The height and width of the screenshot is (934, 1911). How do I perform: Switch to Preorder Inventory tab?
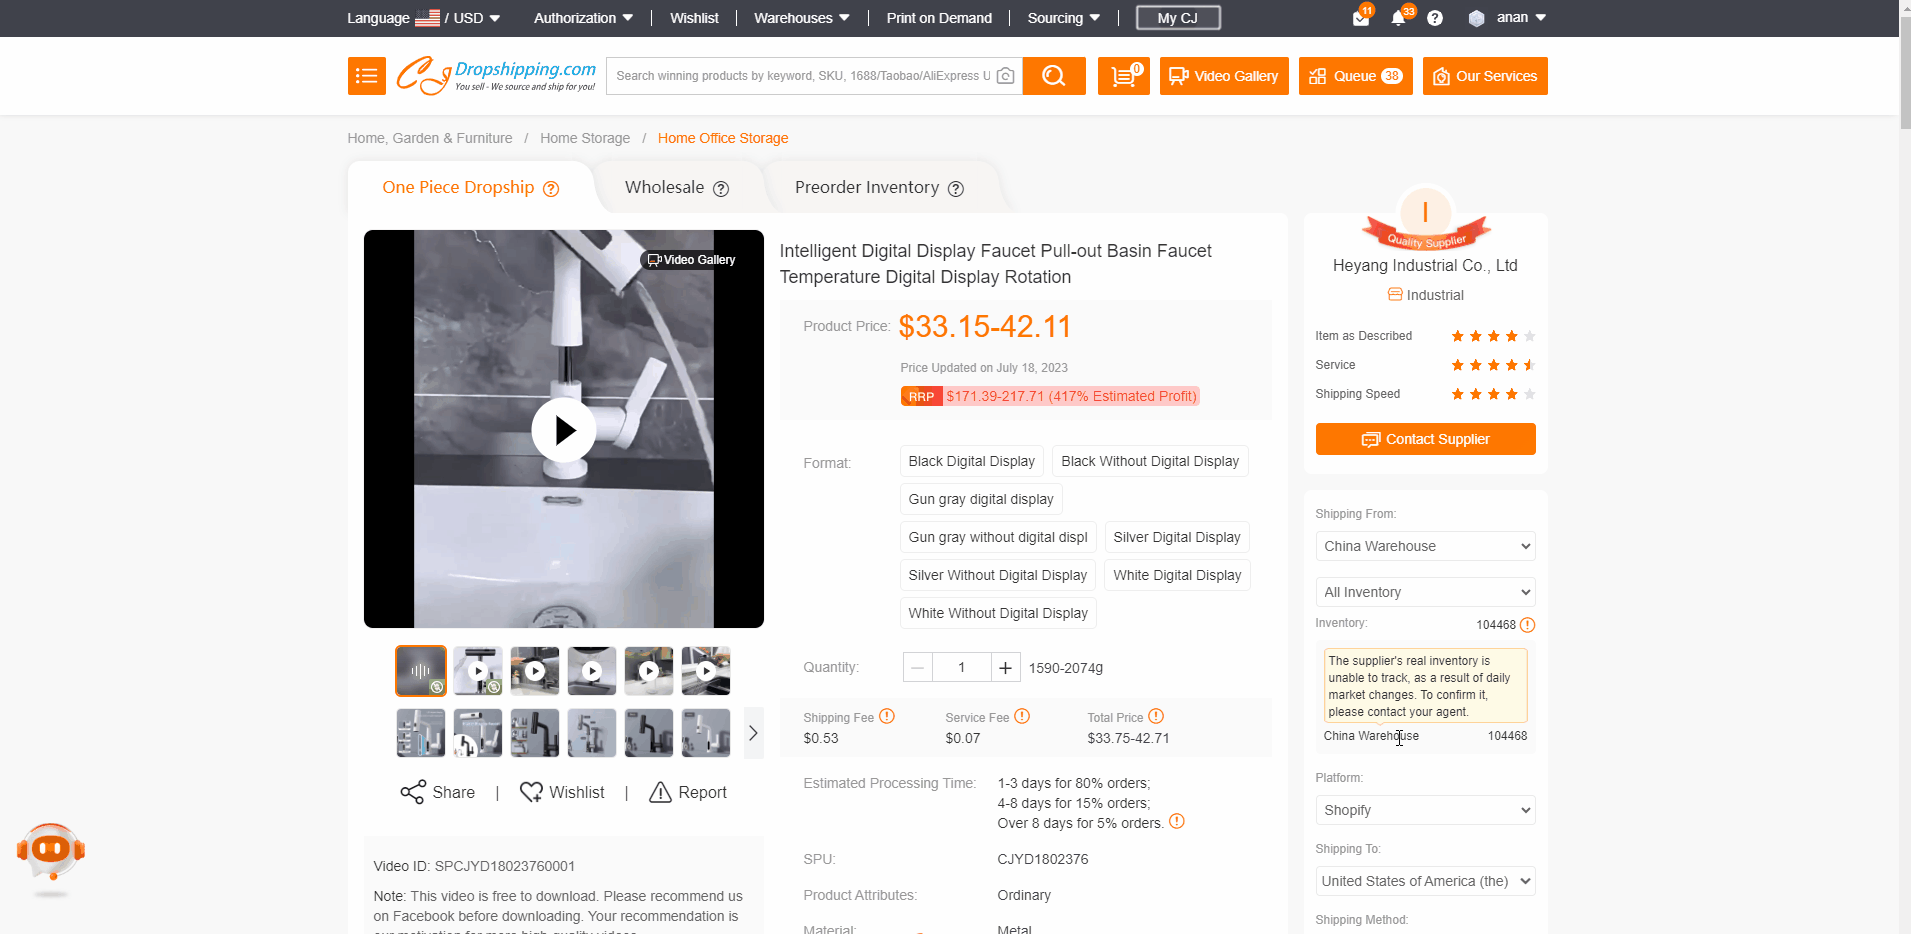tap(878, 188)
